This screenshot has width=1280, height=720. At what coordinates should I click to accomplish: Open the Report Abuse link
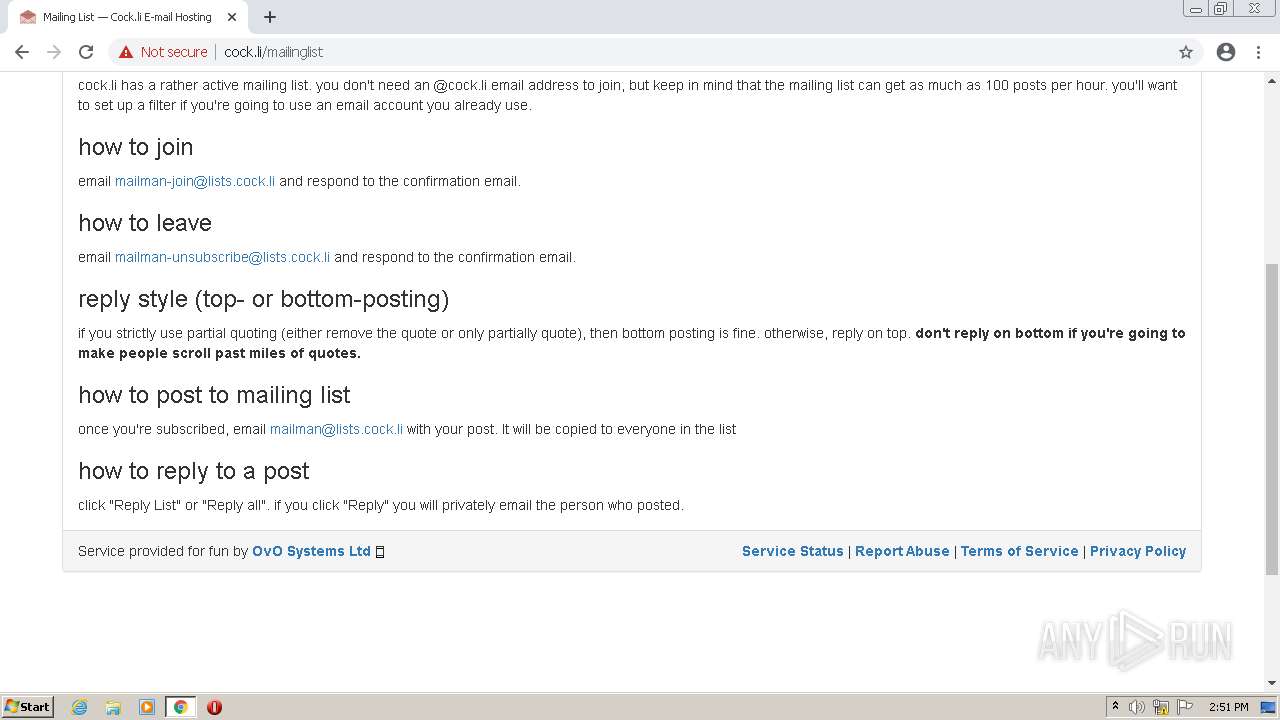[x=902, y=551]
